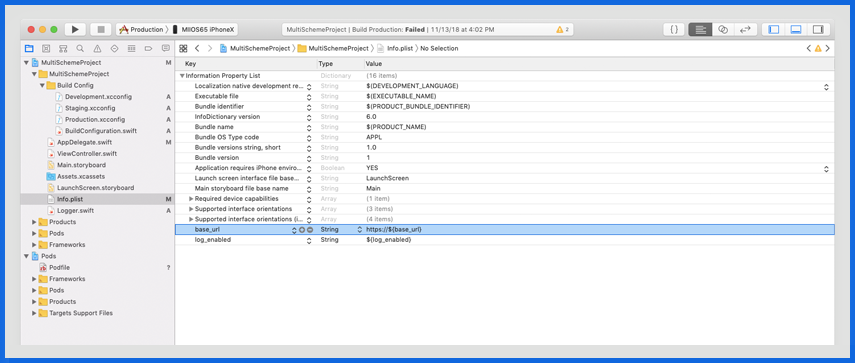Expand Targets Support Files folder
The width and height of the screenshot is (855, 363).
34,313
